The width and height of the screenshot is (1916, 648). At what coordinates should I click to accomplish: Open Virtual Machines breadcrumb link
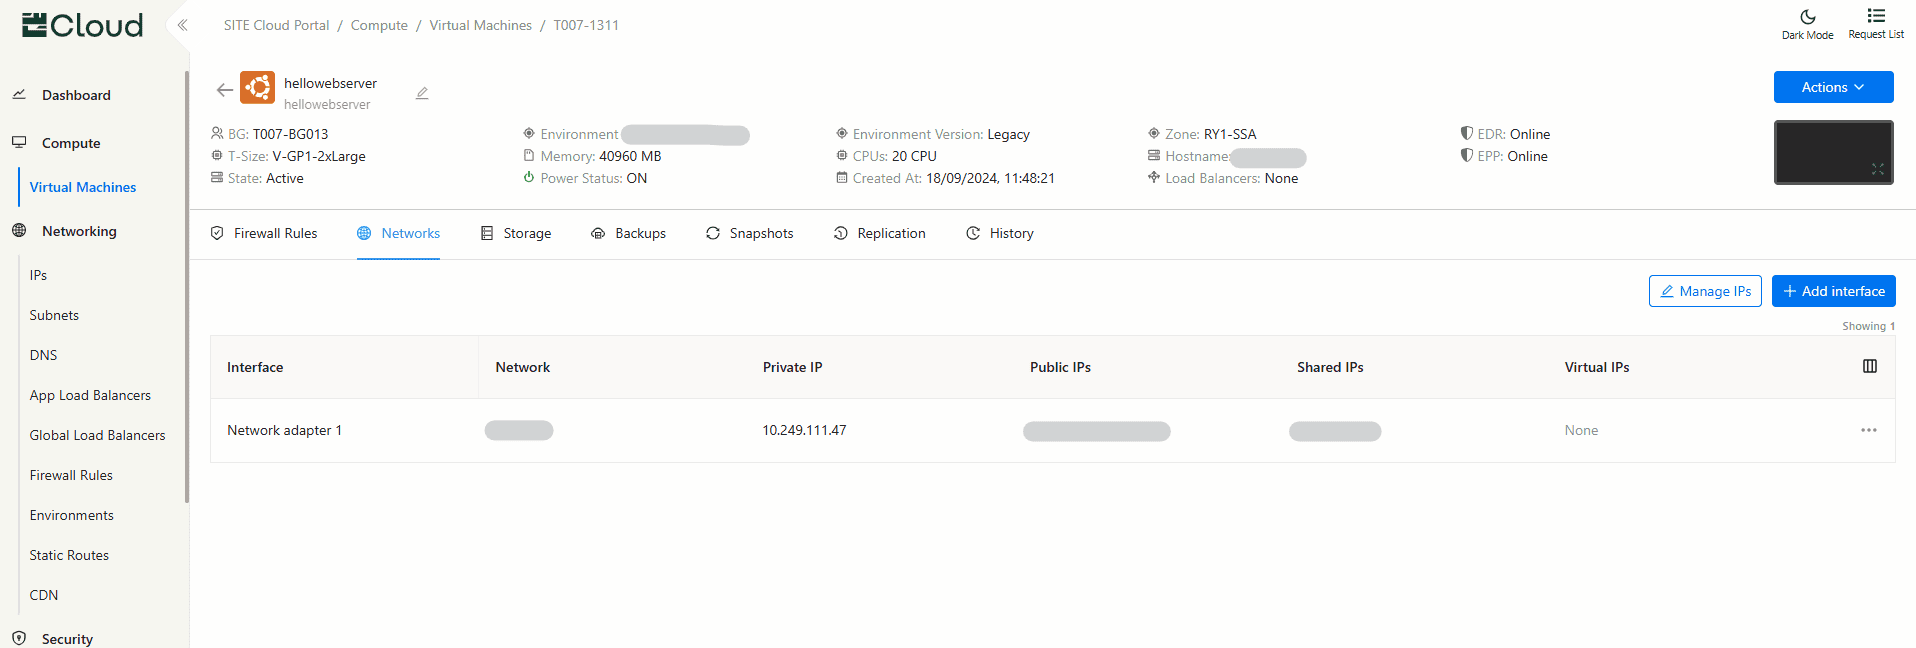480,25
